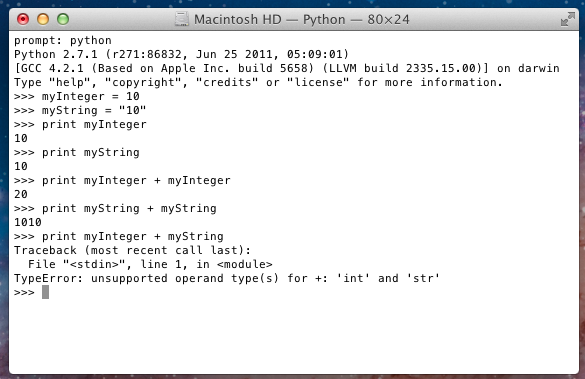Click the command 'print myInteger + myInteger'
The width and height of the screenshot is (585, 379).
point(136,181)
